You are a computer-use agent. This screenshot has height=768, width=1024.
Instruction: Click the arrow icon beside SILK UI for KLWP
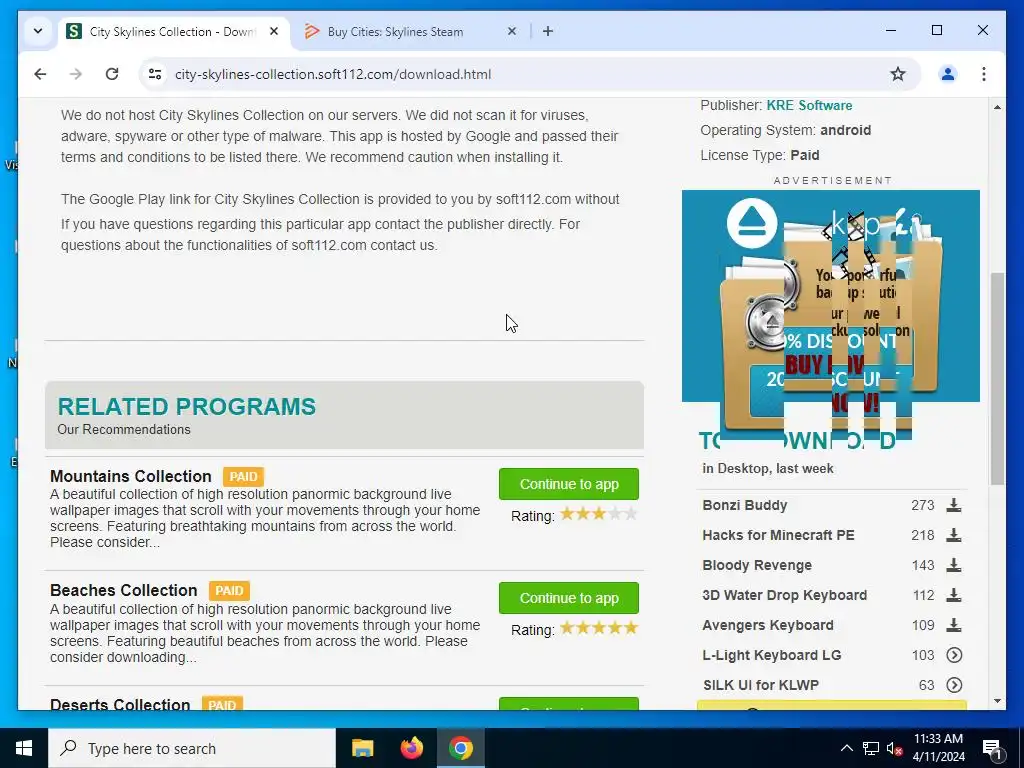point(954,685)
